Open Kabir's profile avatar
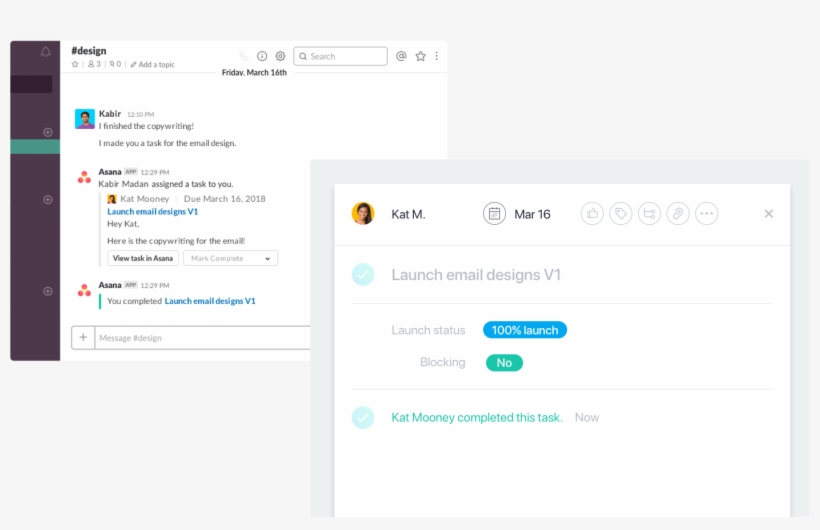 coord(85,119)
